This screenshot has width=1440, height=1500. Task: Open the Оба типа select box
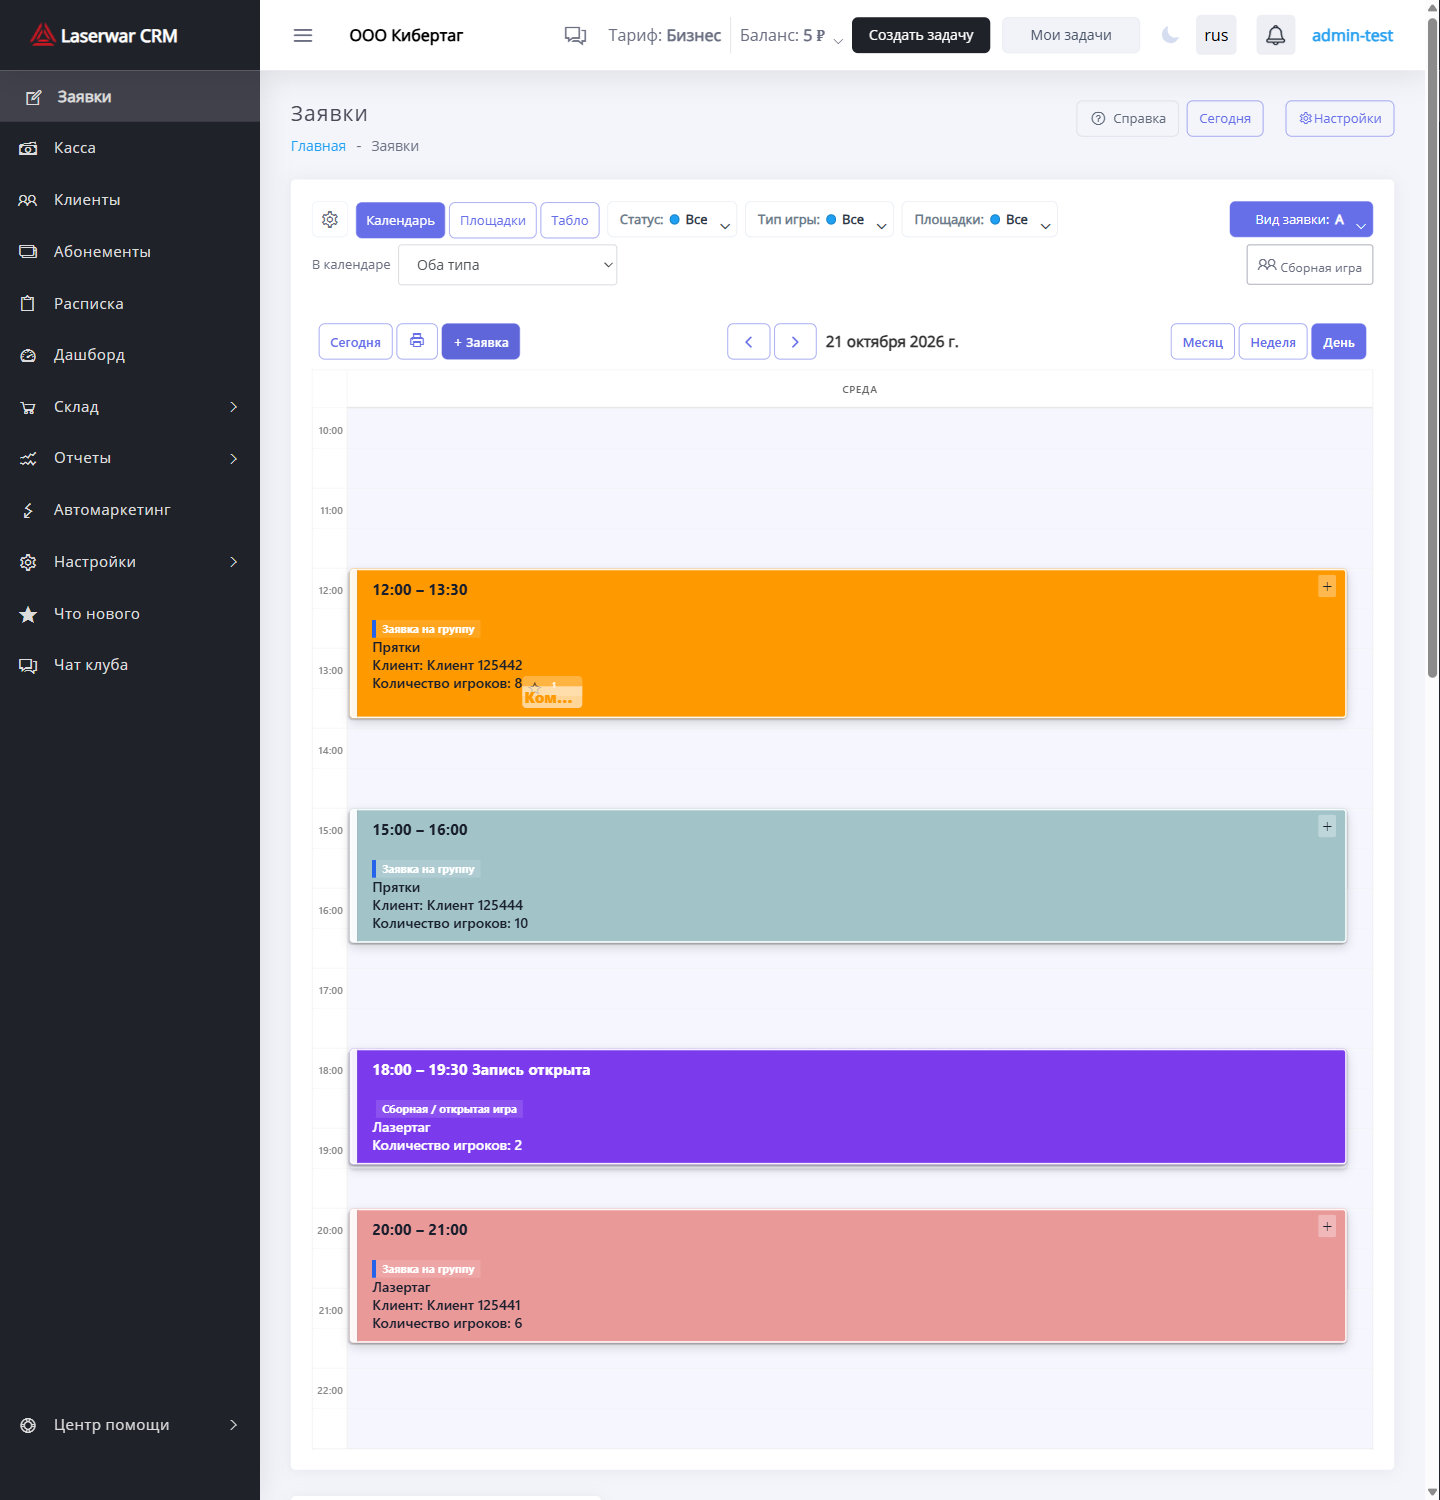coord(507,265)
